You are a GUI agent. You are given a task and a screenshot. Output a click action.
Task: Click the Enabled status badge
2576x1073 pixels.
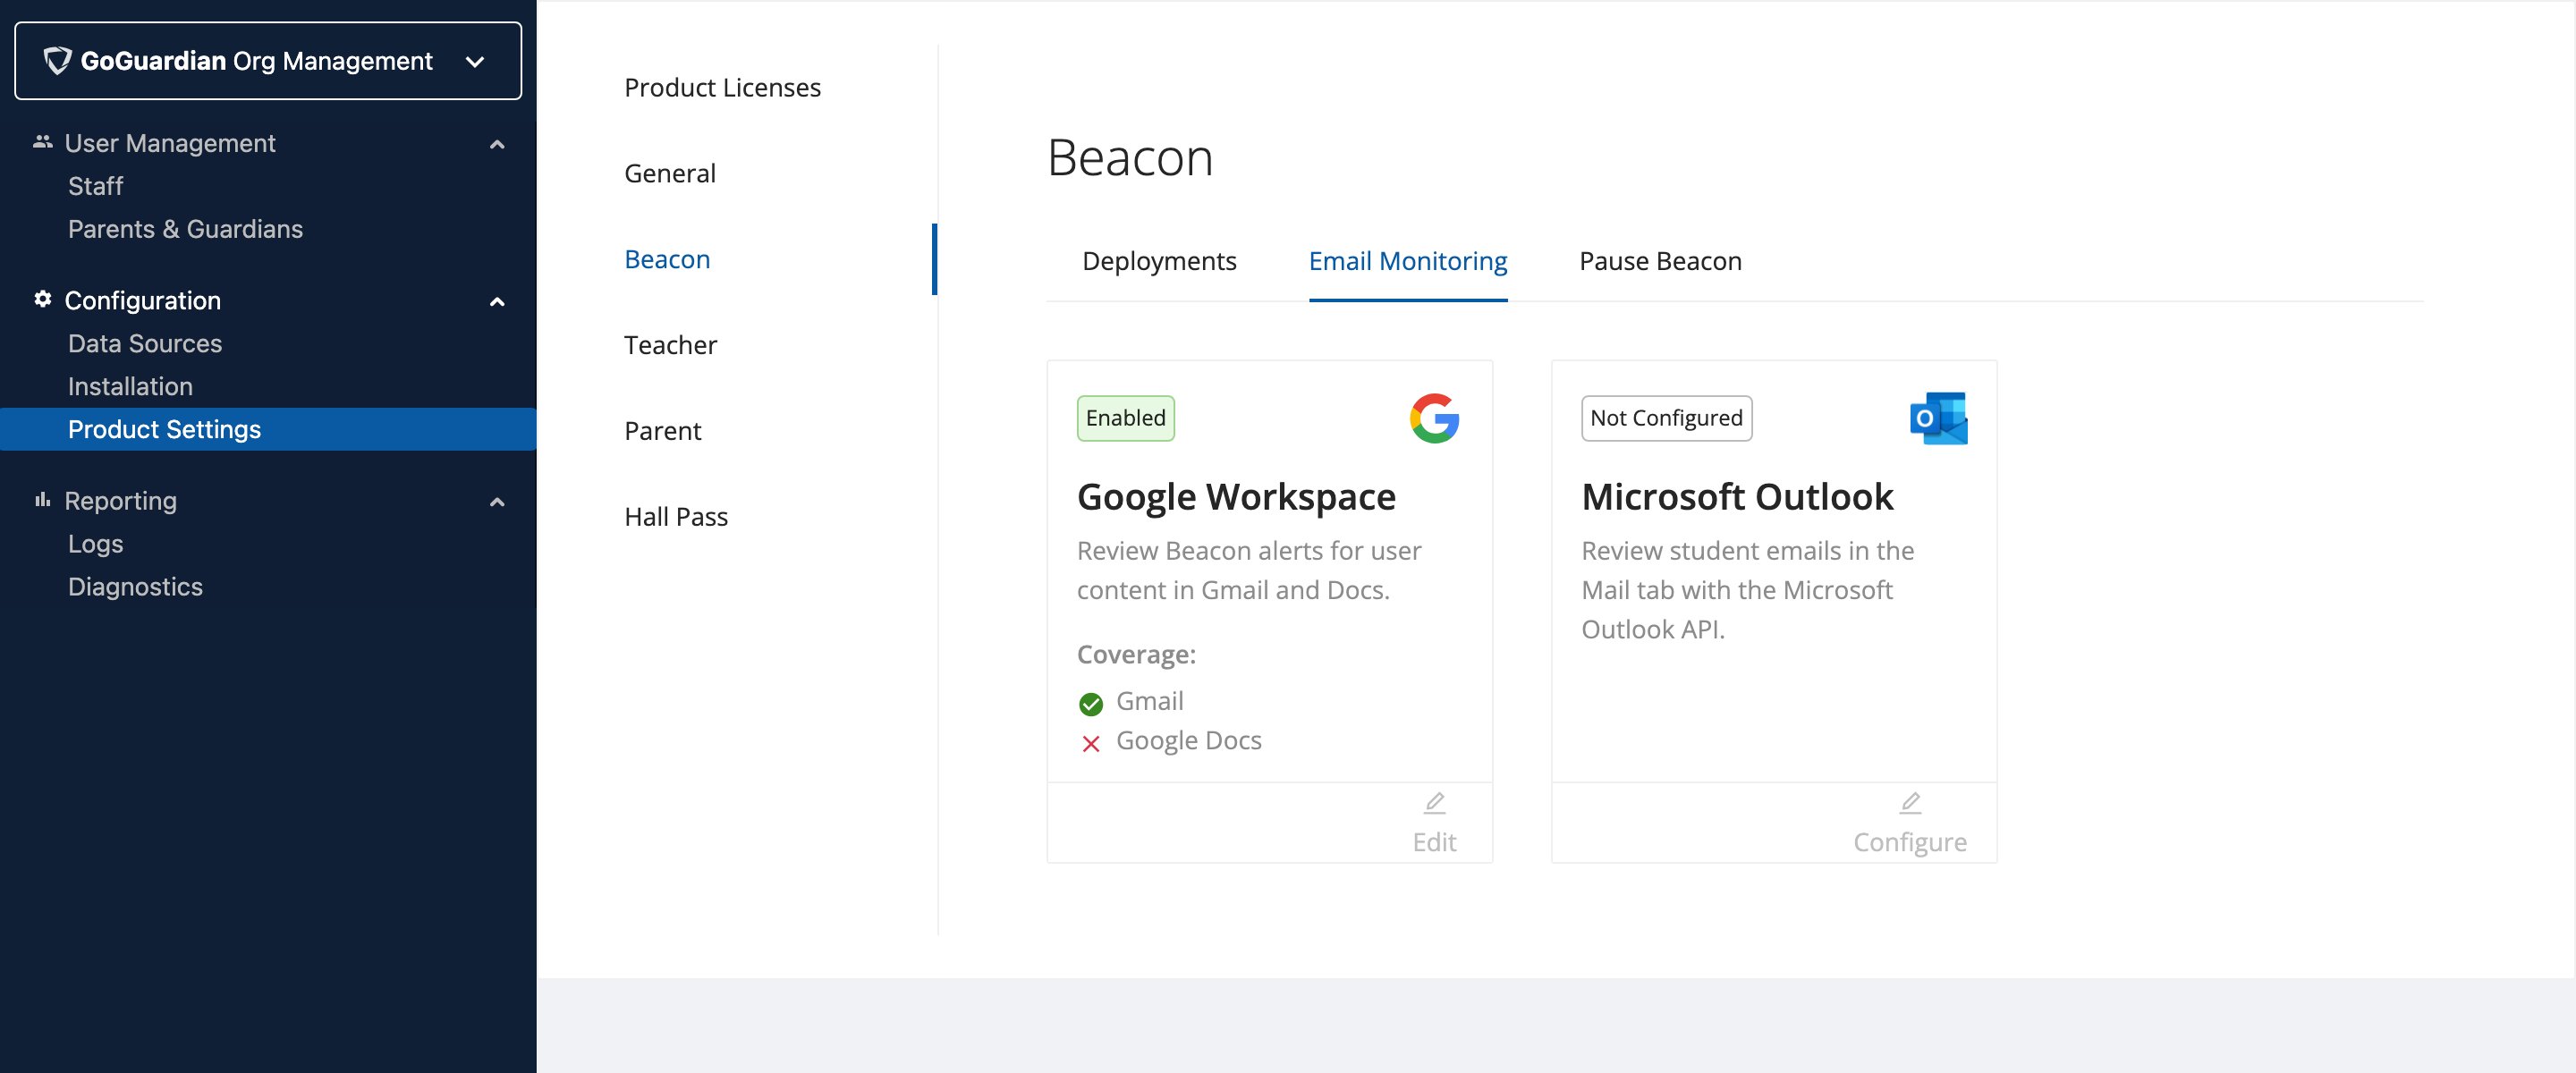click(1125, 418)
